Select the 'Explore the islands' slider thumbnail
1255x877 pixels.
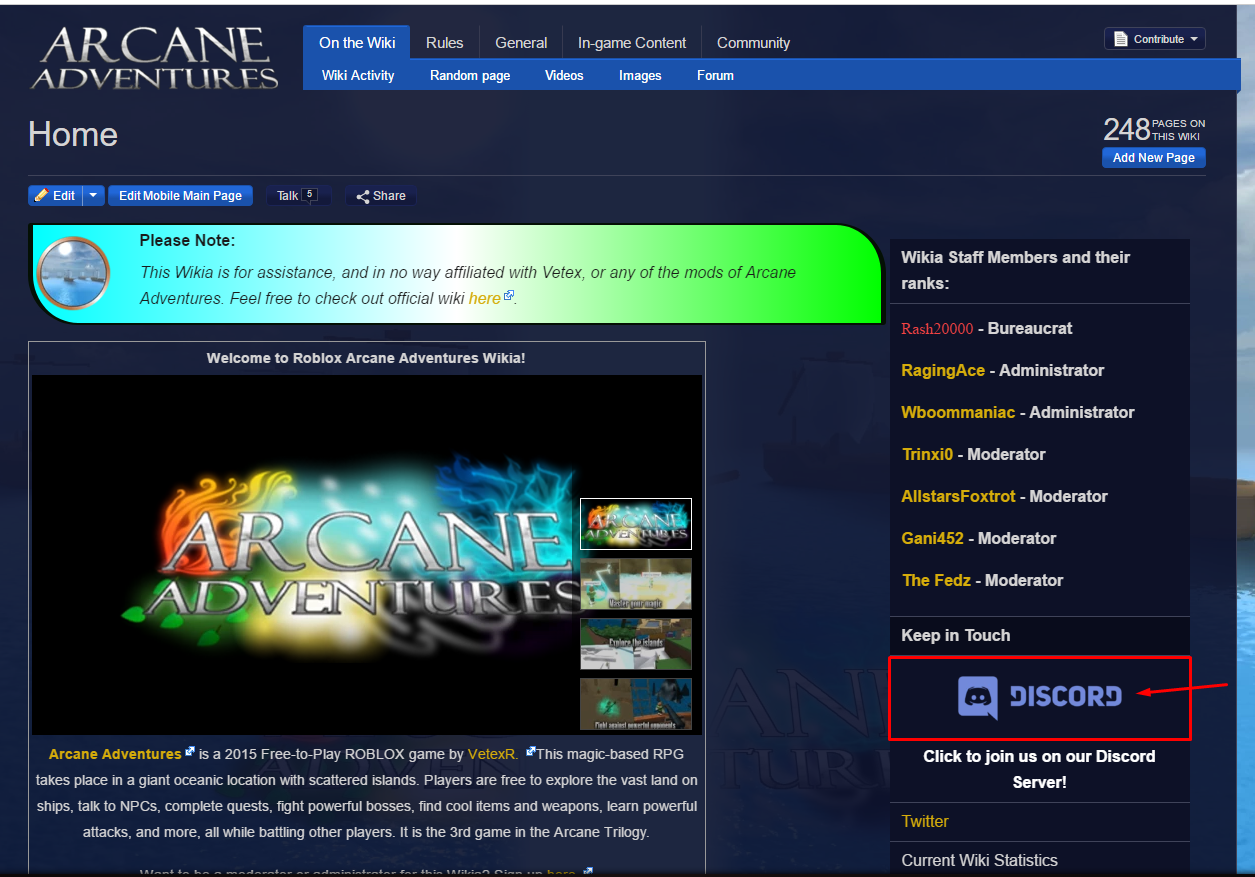(x=635, y=643)
